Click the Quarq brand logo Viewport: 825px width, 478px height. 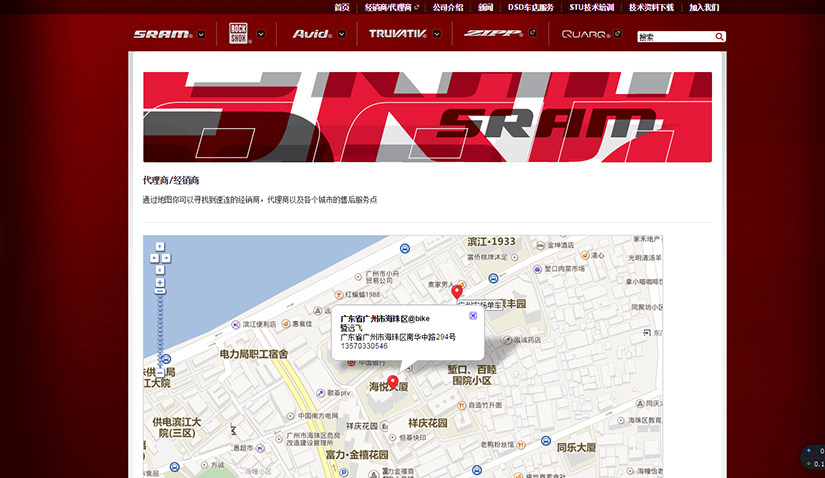586,34
